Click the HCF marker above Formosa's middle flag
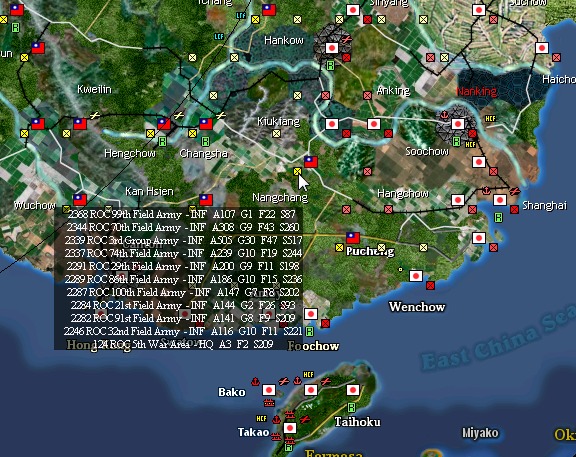The width and height of the screenshot is (576, 457). coord(308,374)
